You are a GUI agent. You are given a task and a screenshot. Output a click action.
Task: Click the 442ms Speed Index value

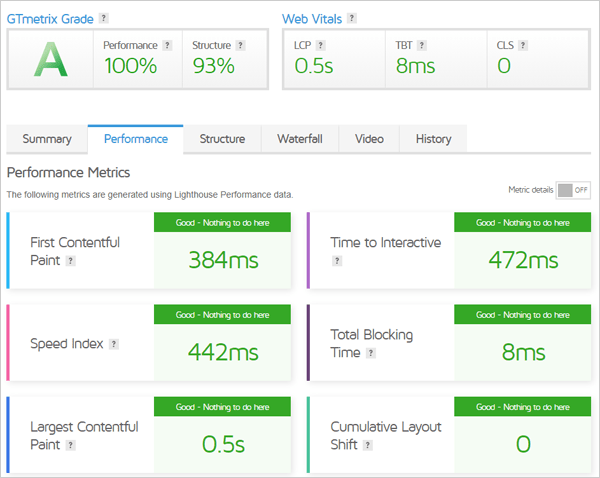point(223,352)
